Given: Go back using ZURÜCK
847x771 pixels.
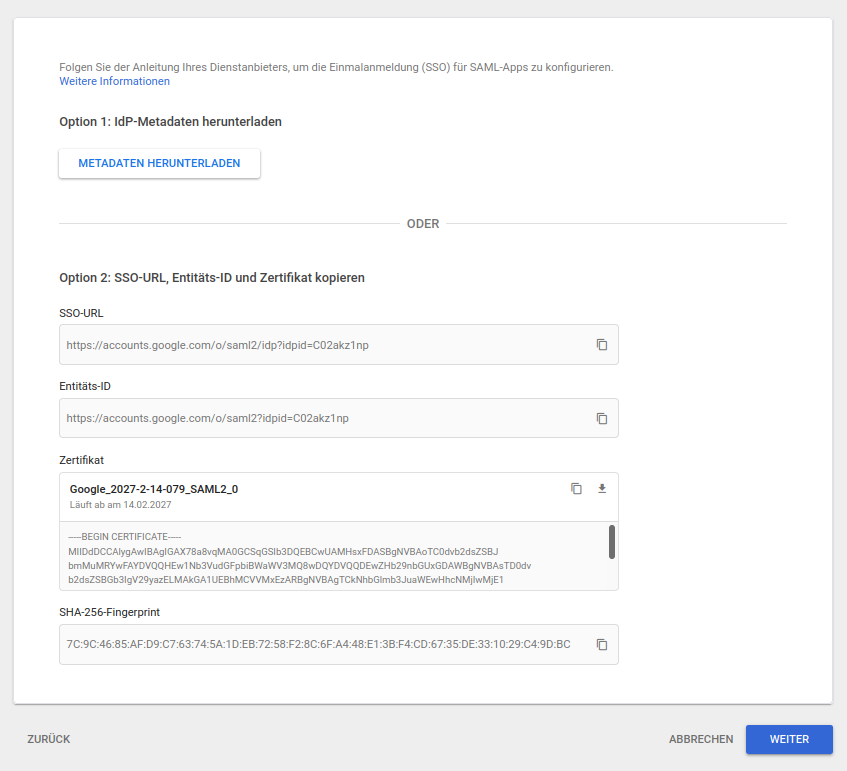Looking at the screenshot, I should coord(49,740).
